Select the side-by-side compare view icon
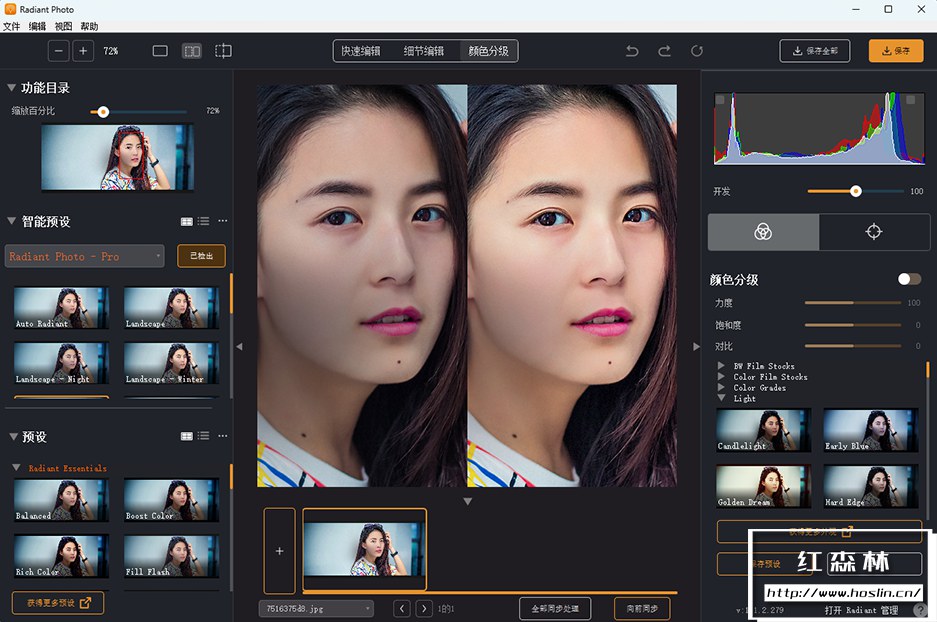 [192, 51]
